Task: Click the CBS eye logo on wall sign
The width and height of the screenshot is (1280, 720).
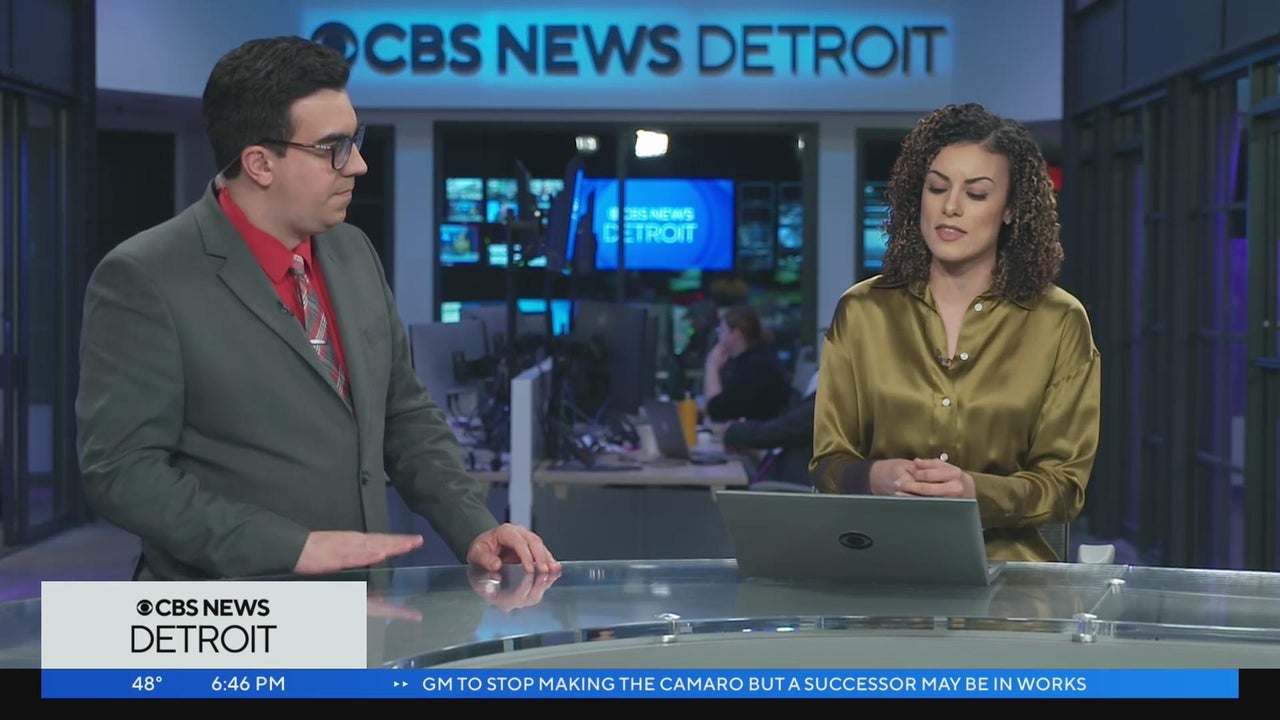Action: tap(334, 44)
